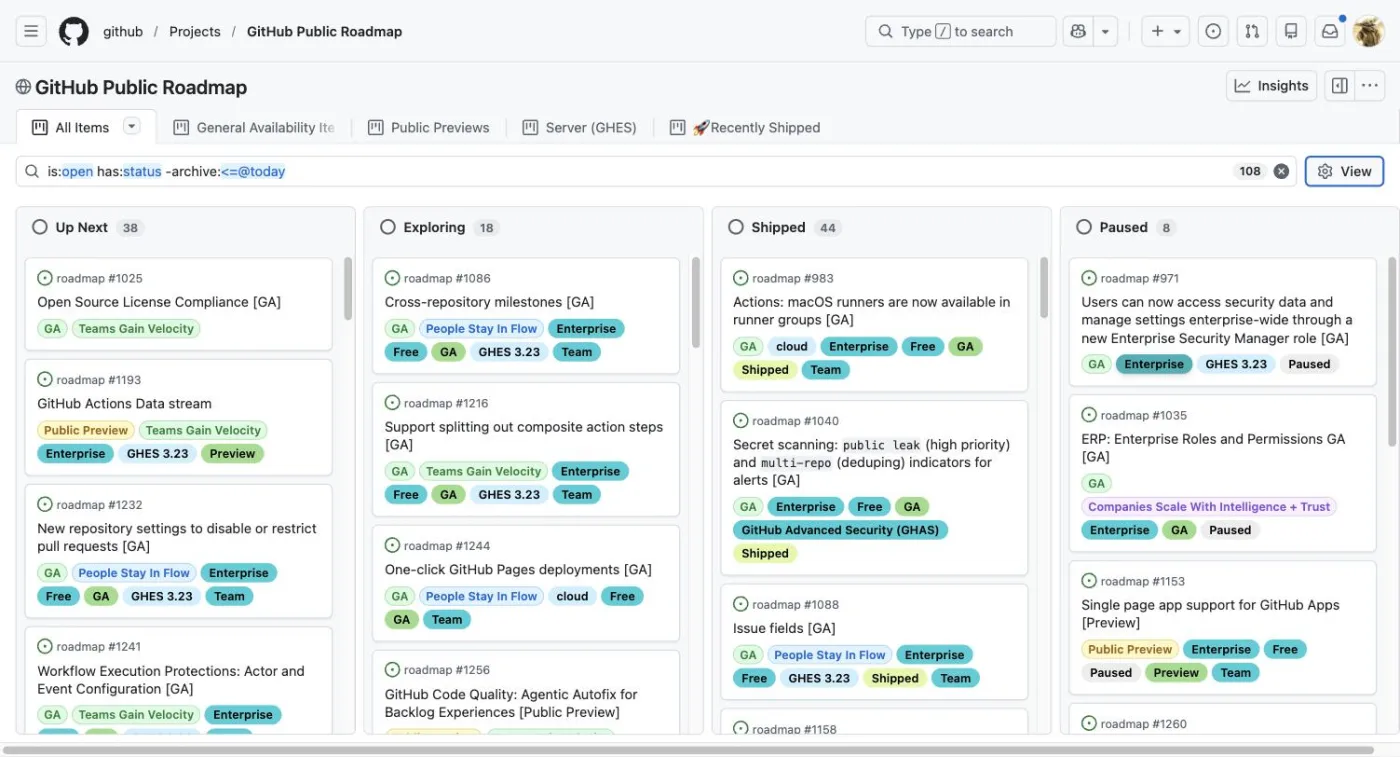This screenshot has width=1400, height=757.
Task: Click open issue icon on roadmap #1216
Action: (393, 403)
